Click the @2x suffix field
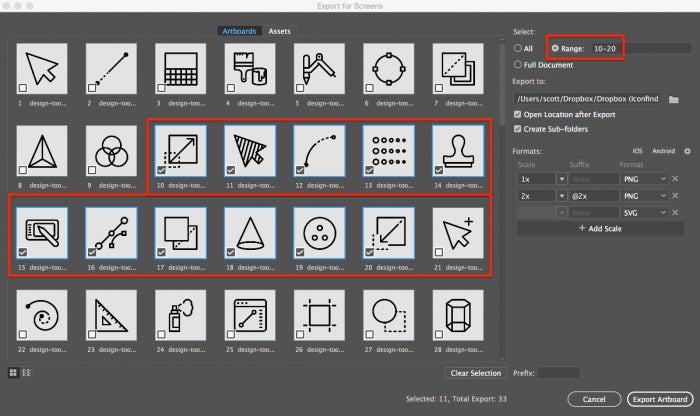The height and width of the screenshot is (416, 700). 594,196
